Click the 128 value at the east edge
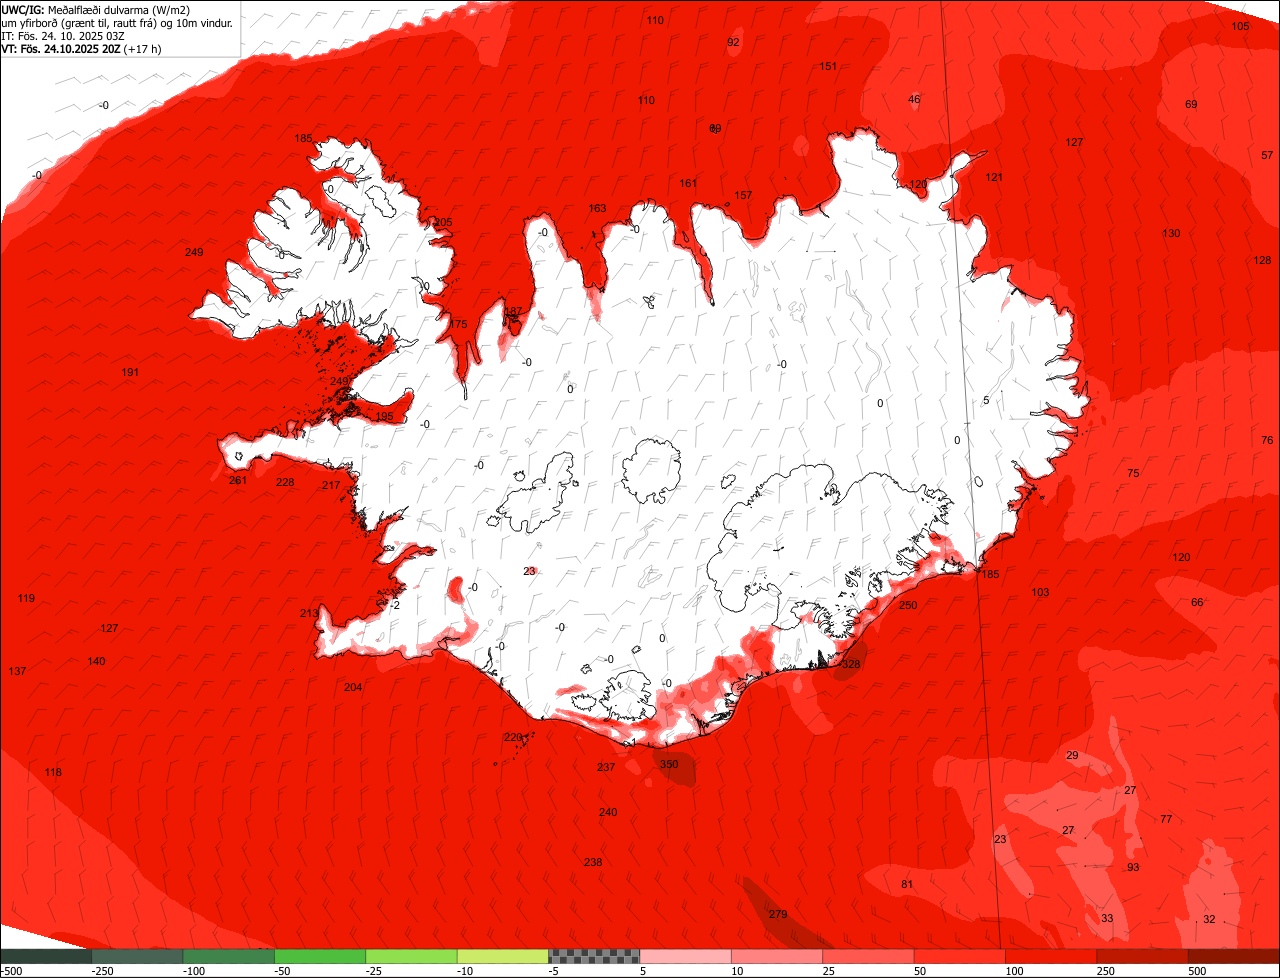Screen dimensions: 1280x978 click(x=1262, y=260)
